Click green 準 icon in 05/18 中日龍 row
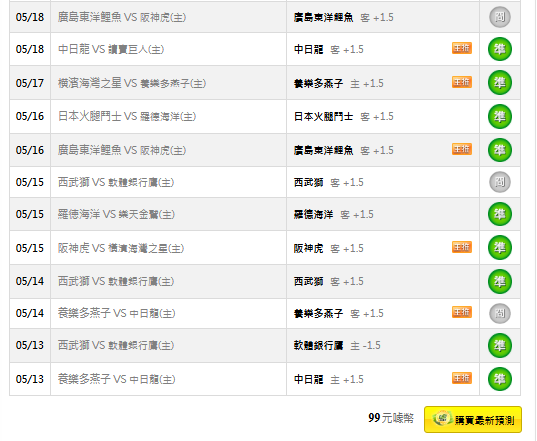The width and height of the screenshot is (537, 441). (500, 49)
